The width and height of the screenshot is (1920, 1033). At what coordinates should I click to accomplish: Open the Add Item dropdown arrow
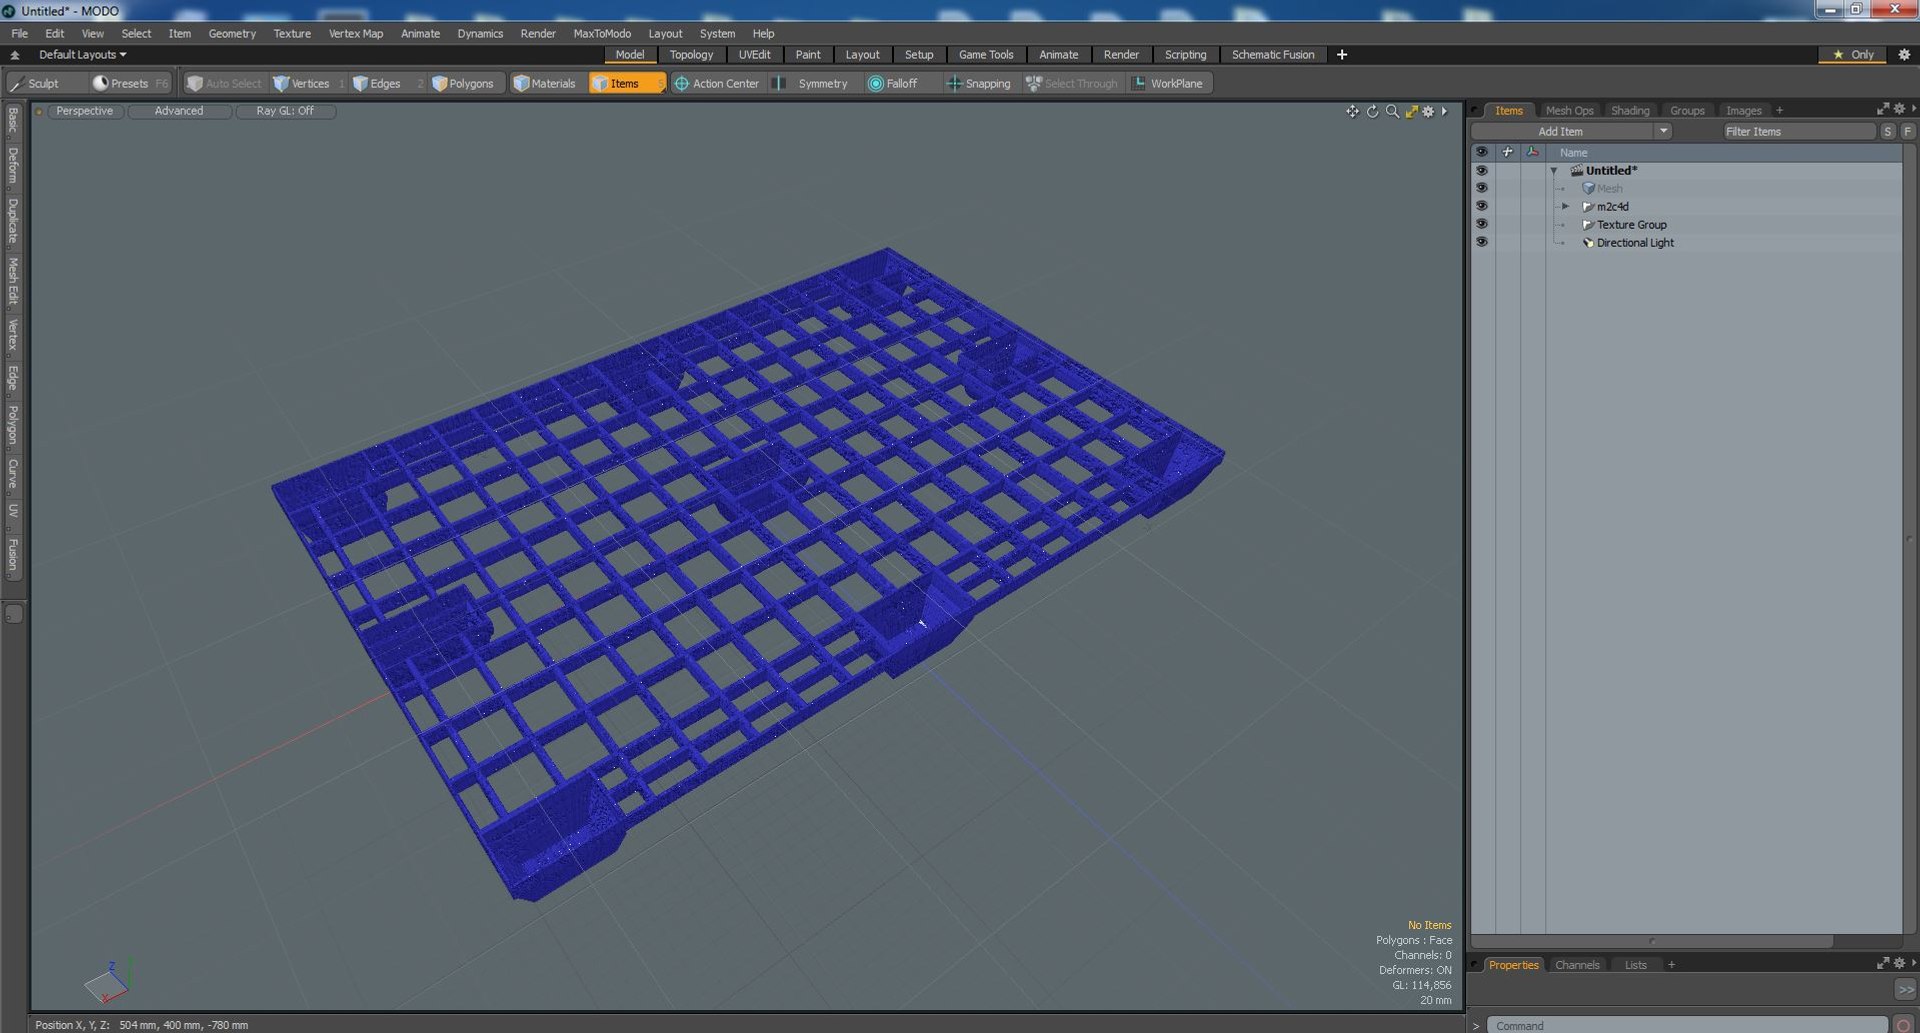coord(1663,131)
